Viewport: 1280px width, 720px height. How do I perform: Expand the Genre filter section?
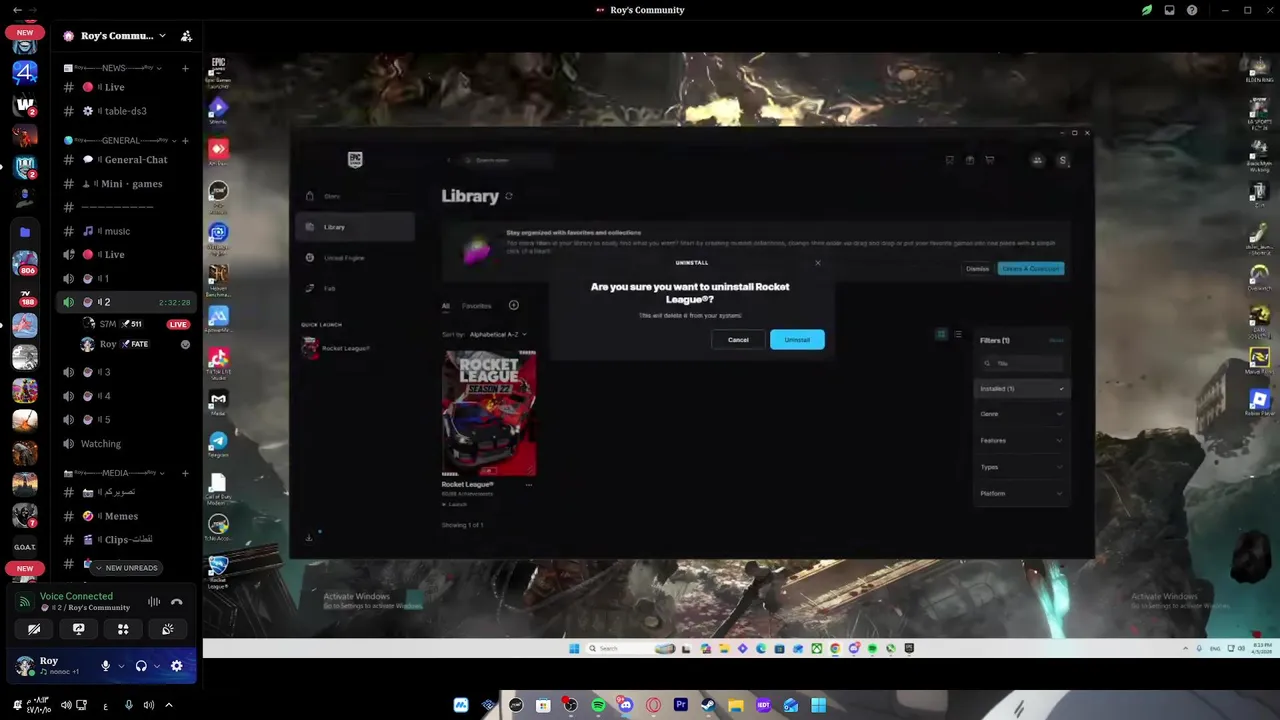(x=1021, y=414)
